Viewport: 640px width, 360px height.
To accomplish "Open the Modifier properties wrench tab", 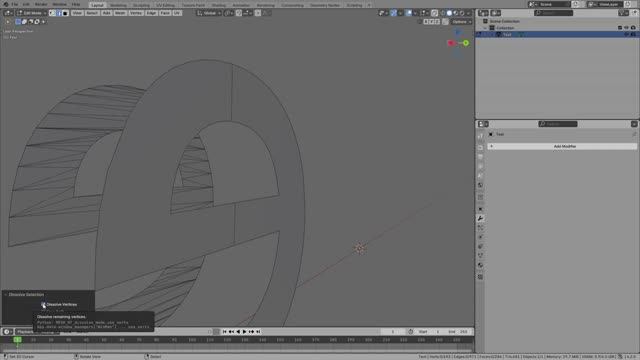I will [x=480, y=218].
